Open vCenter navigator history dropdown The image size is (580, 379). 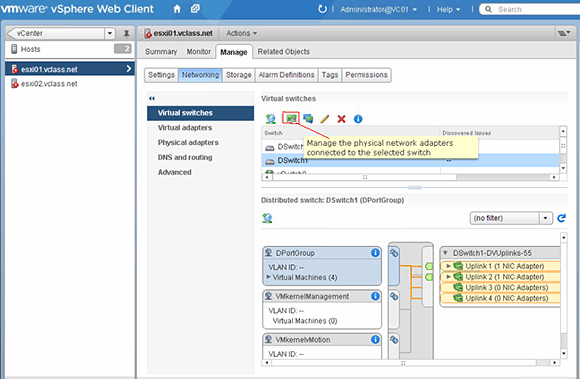[109, 33]
